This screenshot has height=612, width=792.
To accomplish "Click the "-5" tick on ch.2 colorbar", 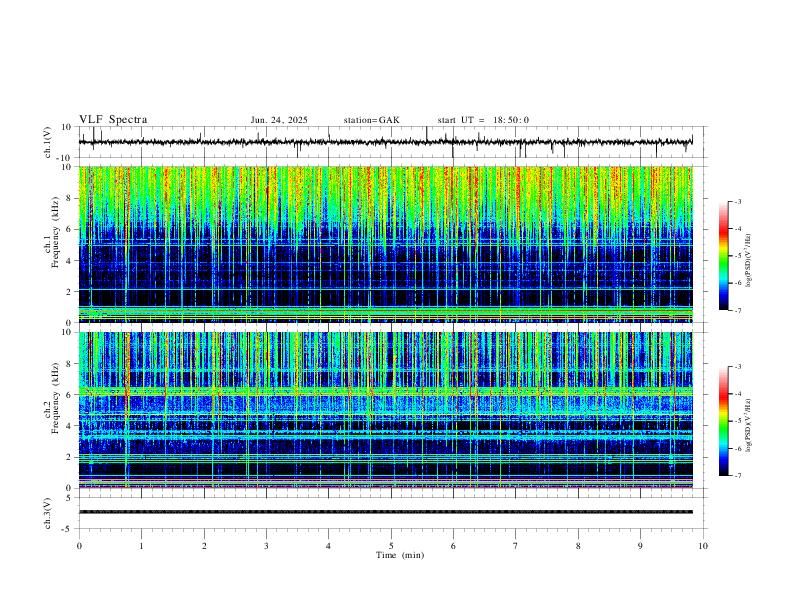I will coord(737,421).
